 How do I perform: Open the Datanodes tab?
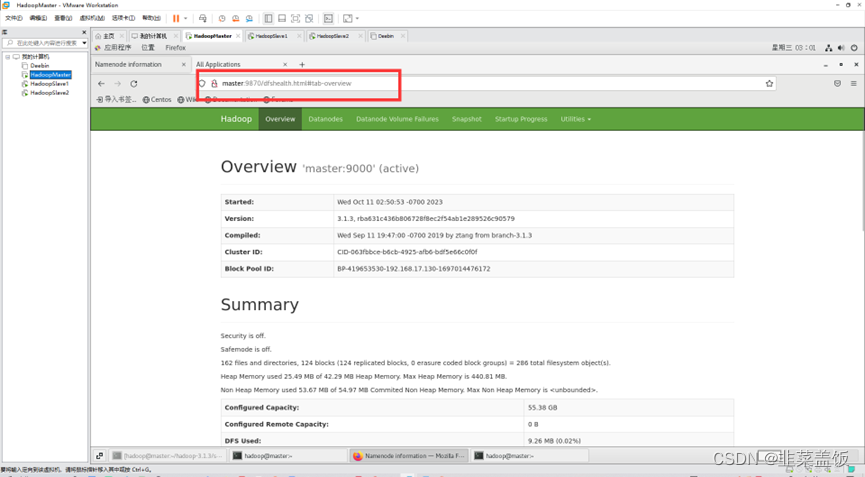pos(325,119)
